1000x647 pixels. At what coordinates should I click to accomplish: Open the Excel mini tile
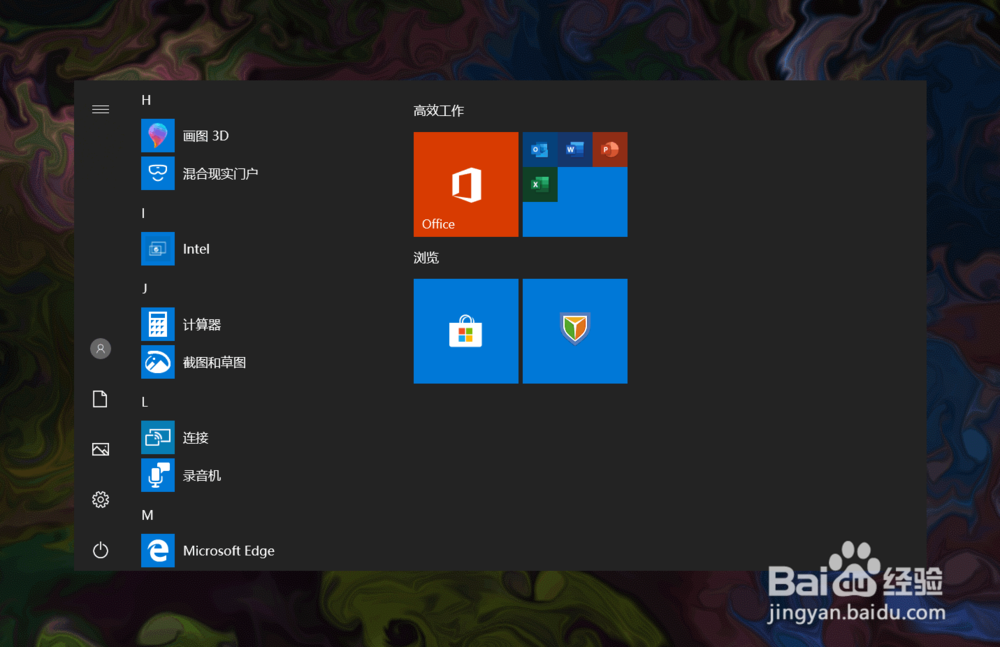(x=540, y=184)
